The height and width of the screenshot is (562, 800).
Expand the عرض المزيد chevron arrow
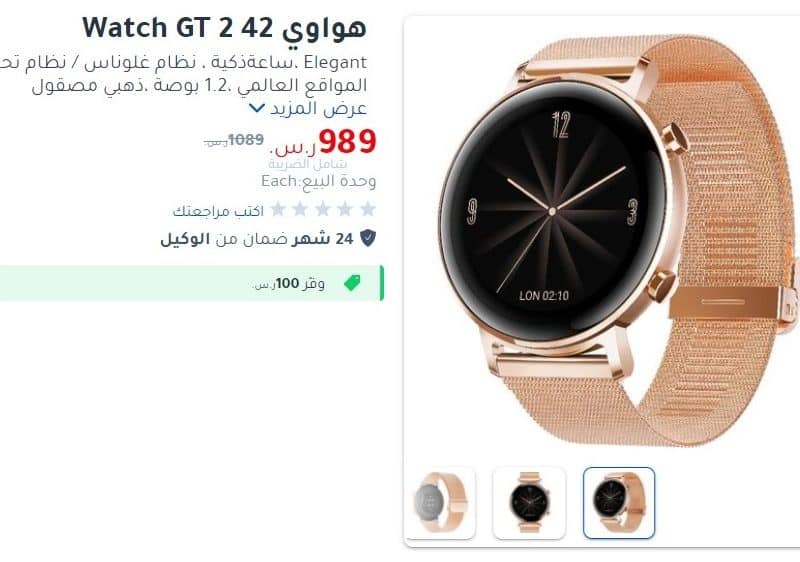(x=256, y=109)
